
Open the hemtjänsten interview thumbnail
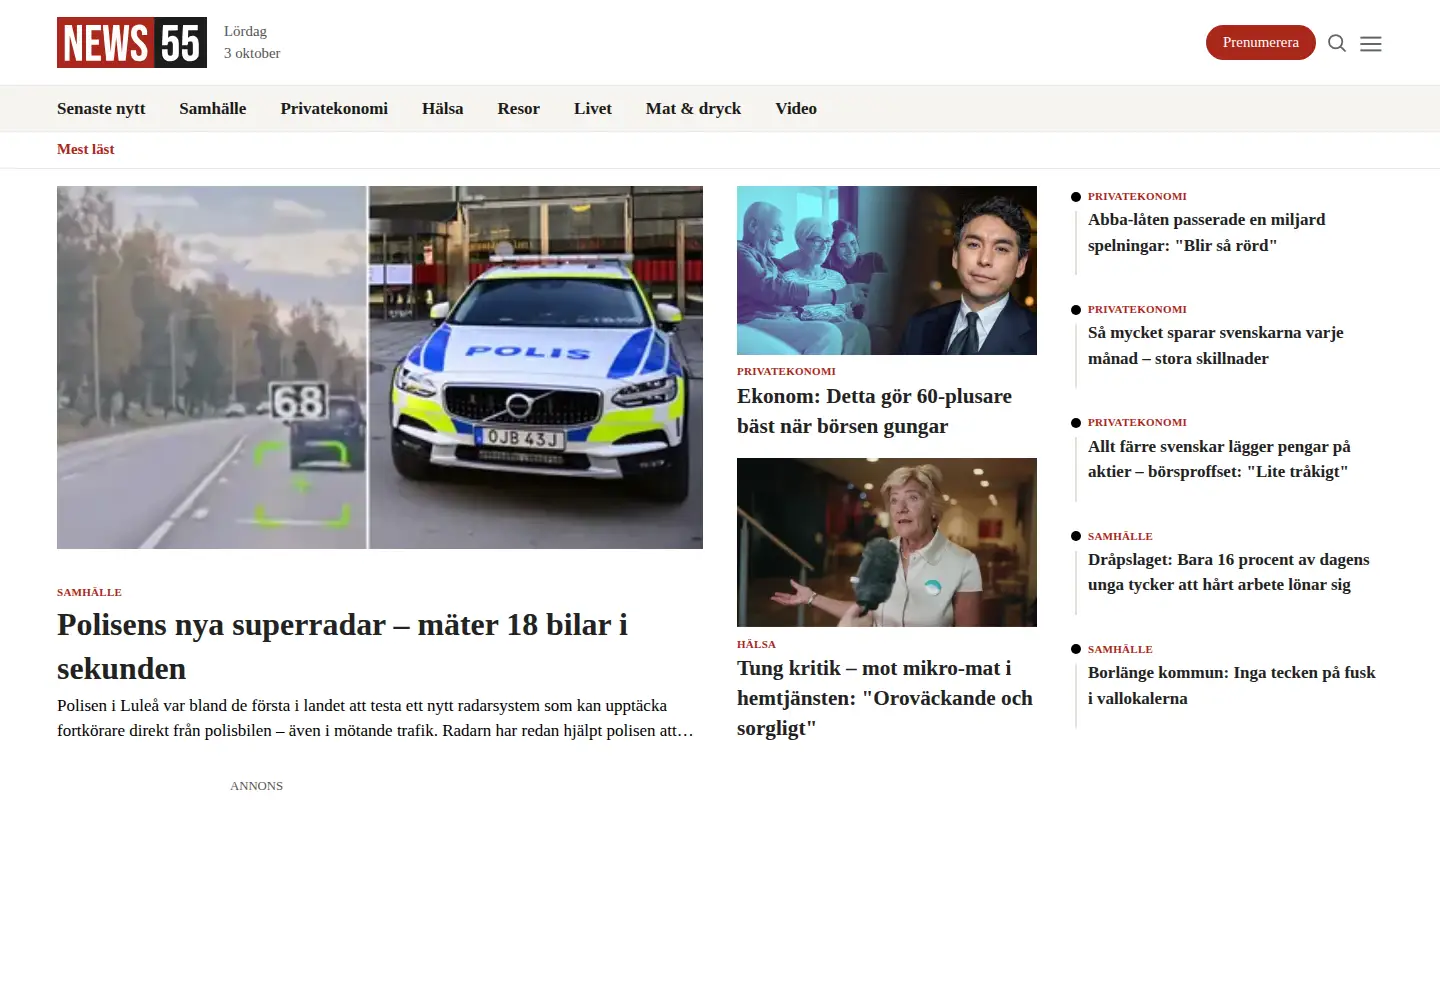[x=887, y=542]
